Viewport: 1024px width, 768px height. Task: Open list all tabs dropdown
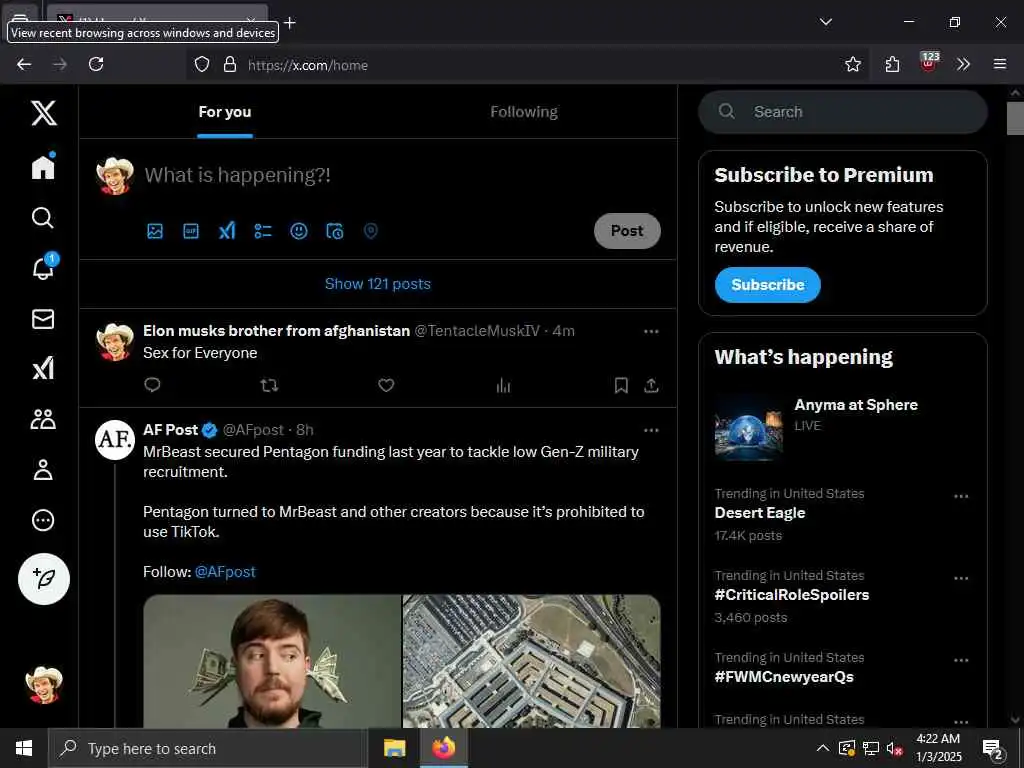[825, 22]
